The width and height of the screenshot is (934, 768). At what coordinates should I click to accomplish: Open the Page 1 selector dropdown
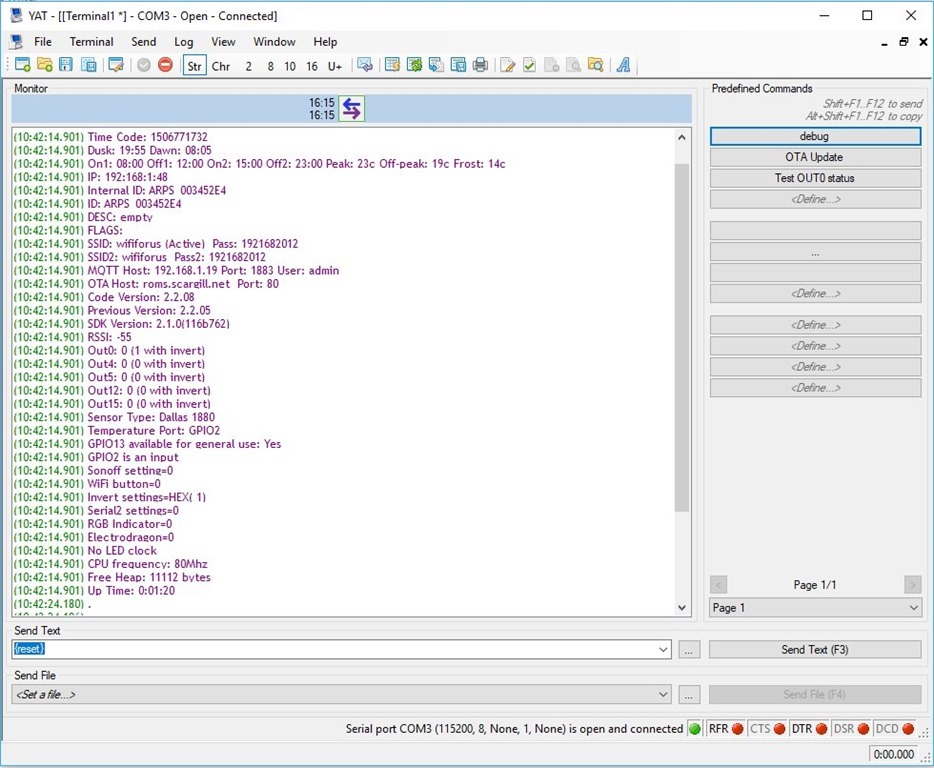point(913,608)
